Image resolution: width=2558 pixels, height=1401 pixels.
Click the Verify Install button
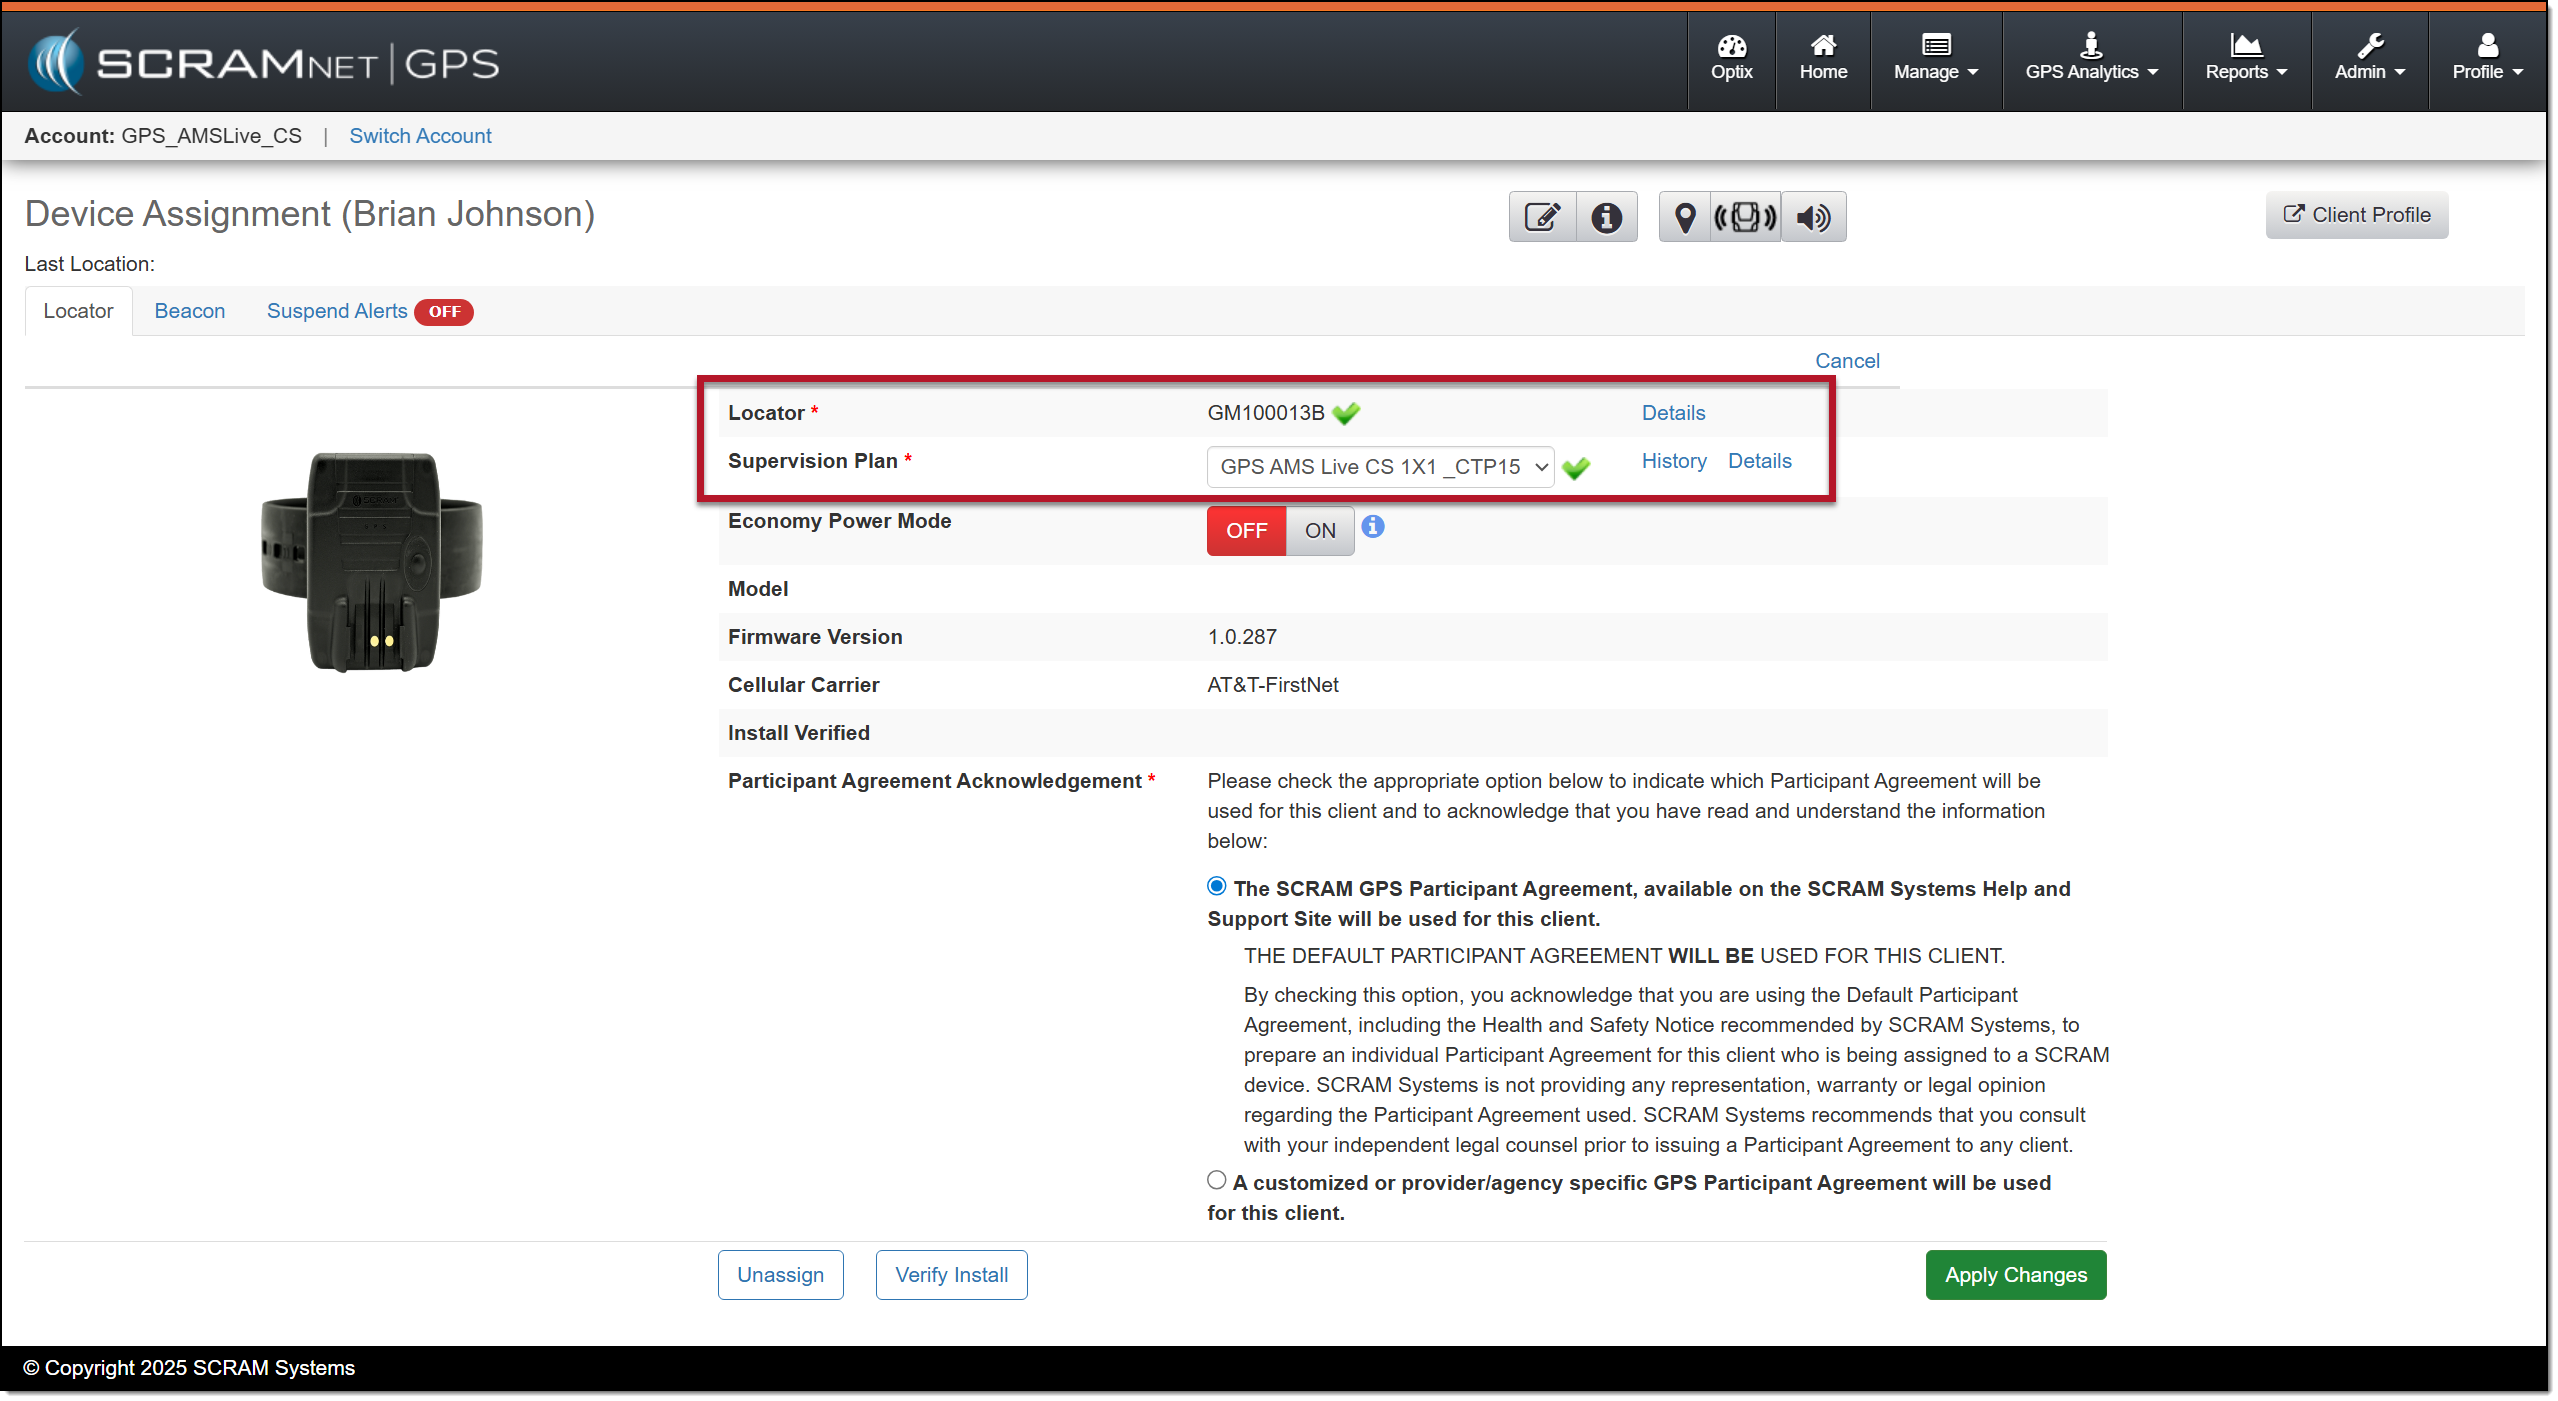[951, 1275]
